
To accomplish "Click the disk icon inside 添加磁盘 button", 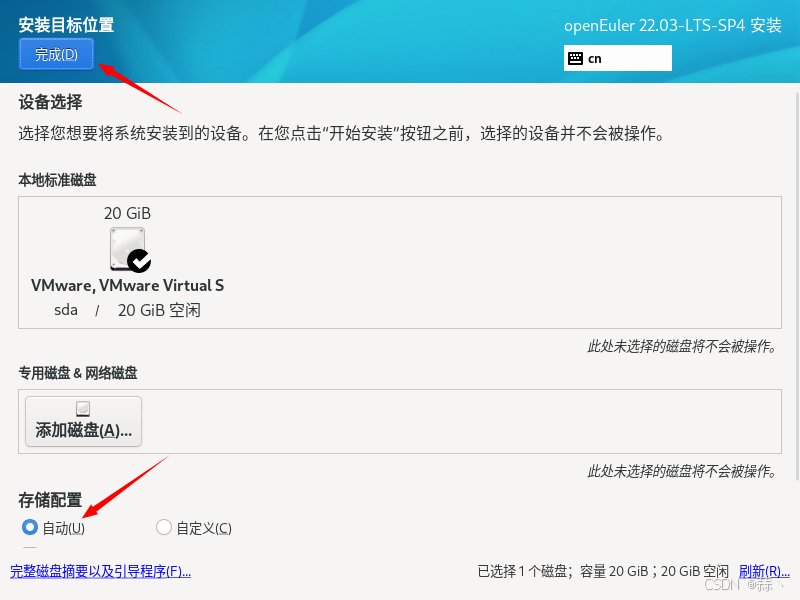I will pyautogui.click(x=82, y=407).
